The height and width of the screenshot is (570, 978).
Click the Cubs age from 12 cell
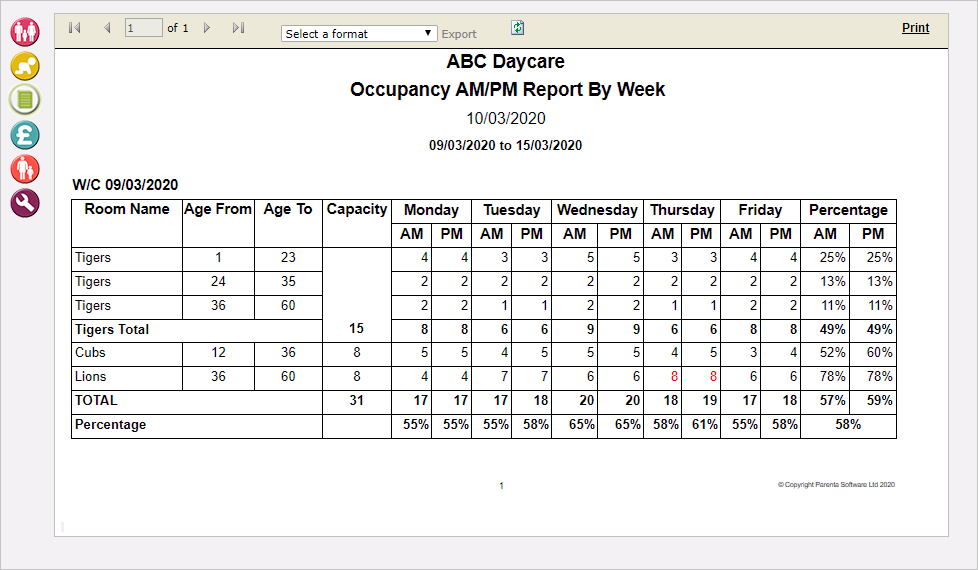click(218, 353)
